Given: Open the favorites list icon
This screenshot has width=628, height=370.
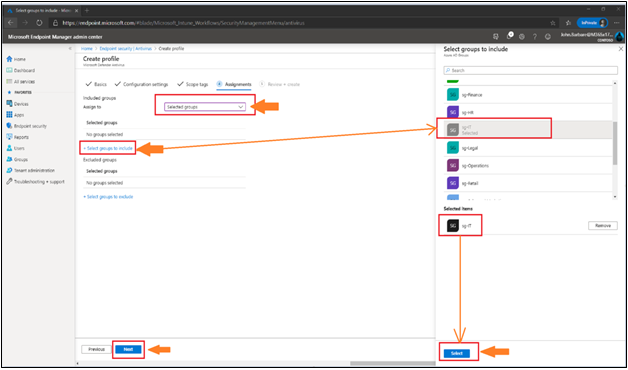Looking at the screenshot, I should click(x=568, y=23).
